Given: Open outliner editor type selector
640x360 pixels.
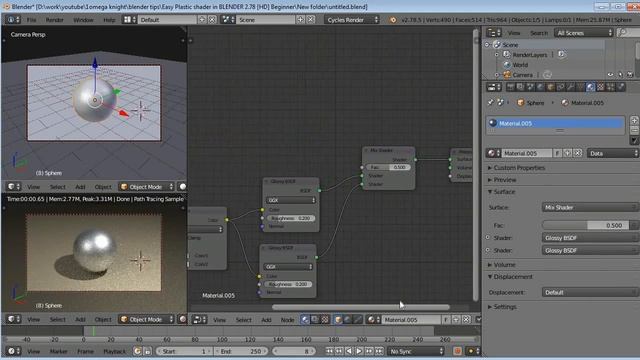Looking at the screenshot, I should pos(493,33).
